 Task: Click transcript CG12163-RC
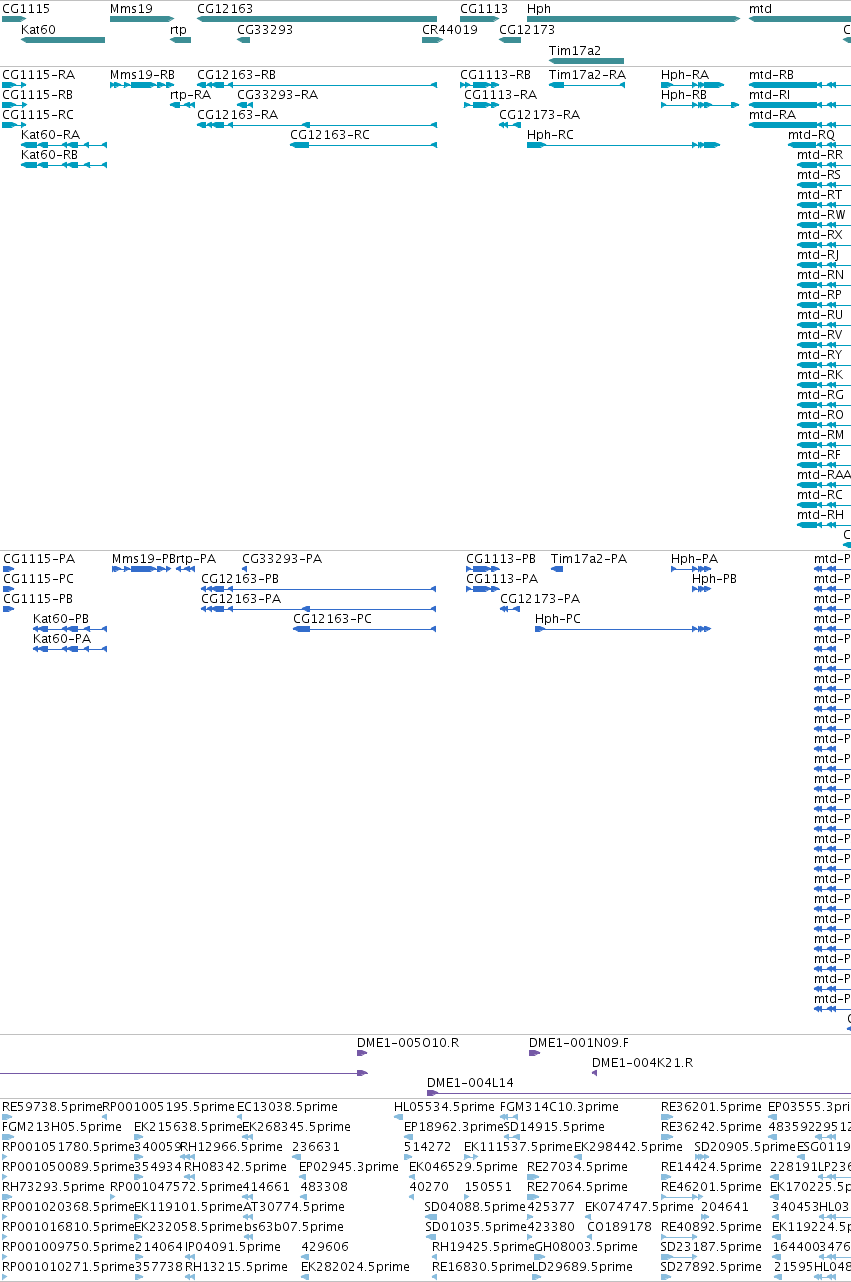[x=330, y=135]
